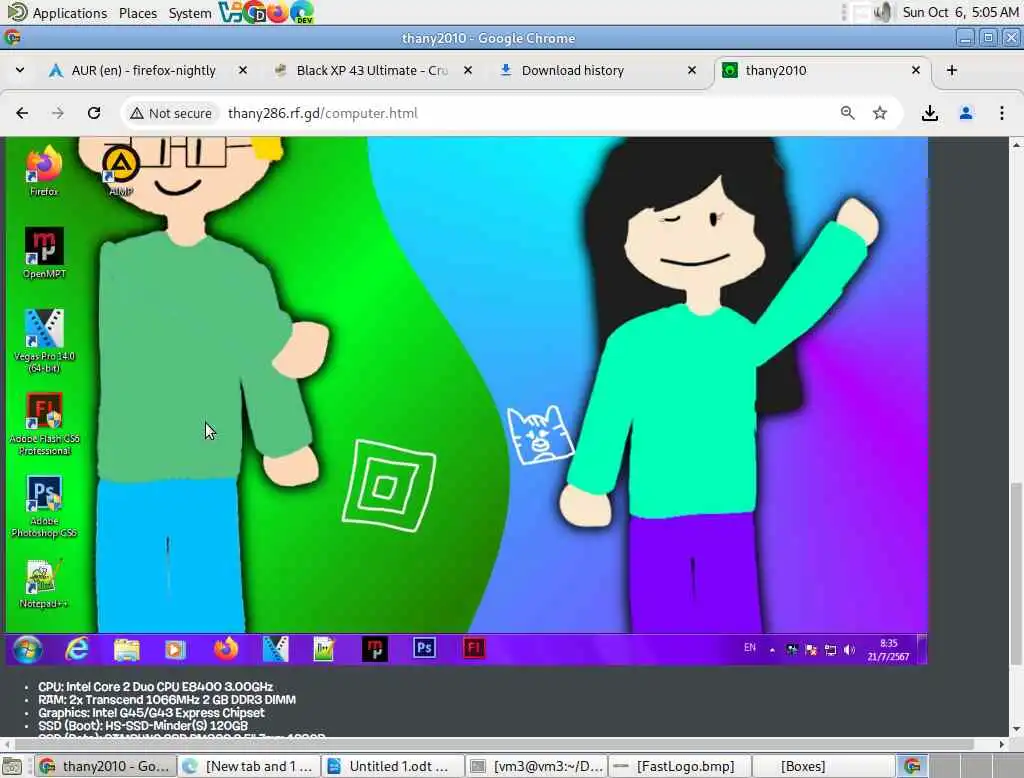Viewport: 1024px width, 778px height.
Task: Close the Download history tab
Action: (692, 70)
